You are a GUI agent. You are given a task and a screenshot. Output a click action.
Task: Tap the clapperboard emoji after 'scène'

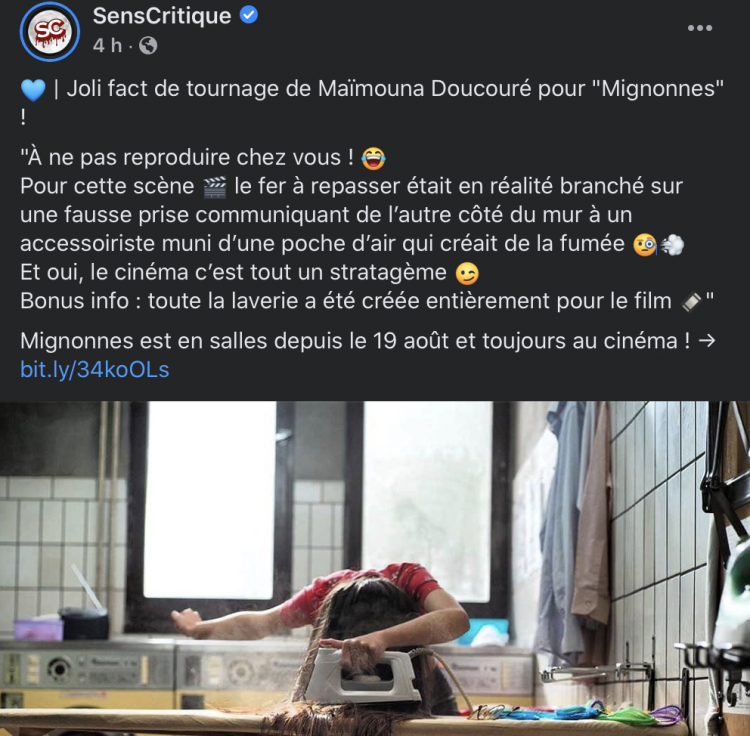(x=215, y=187)
